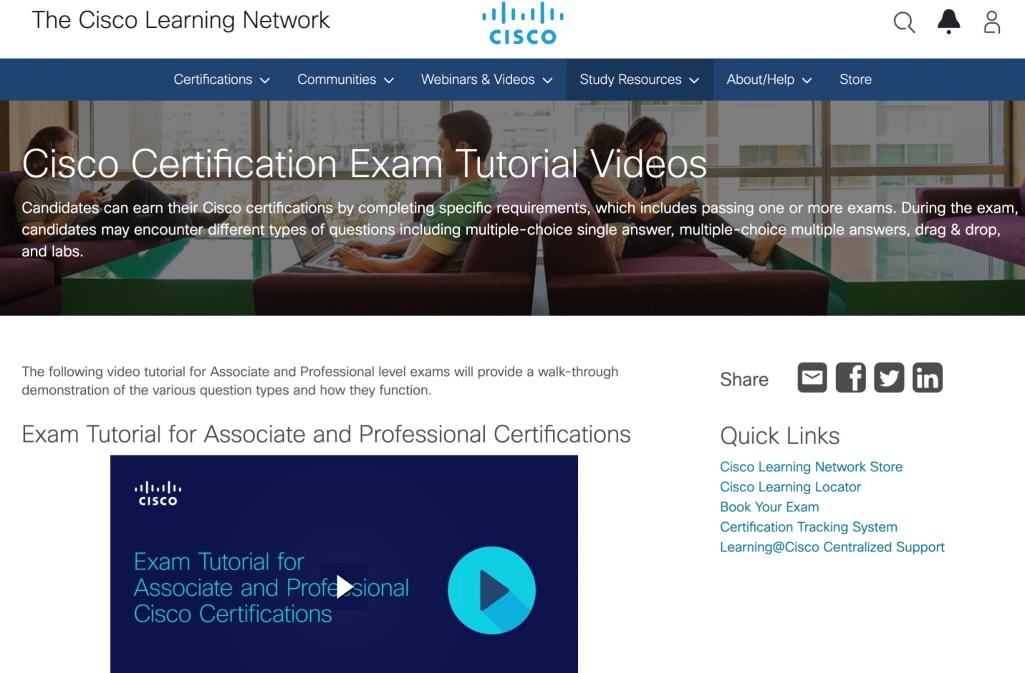The height and width of the screenshot is (673, 1025).
Task: Expand the Webinars & Videos dropdown
Action: 487,80
